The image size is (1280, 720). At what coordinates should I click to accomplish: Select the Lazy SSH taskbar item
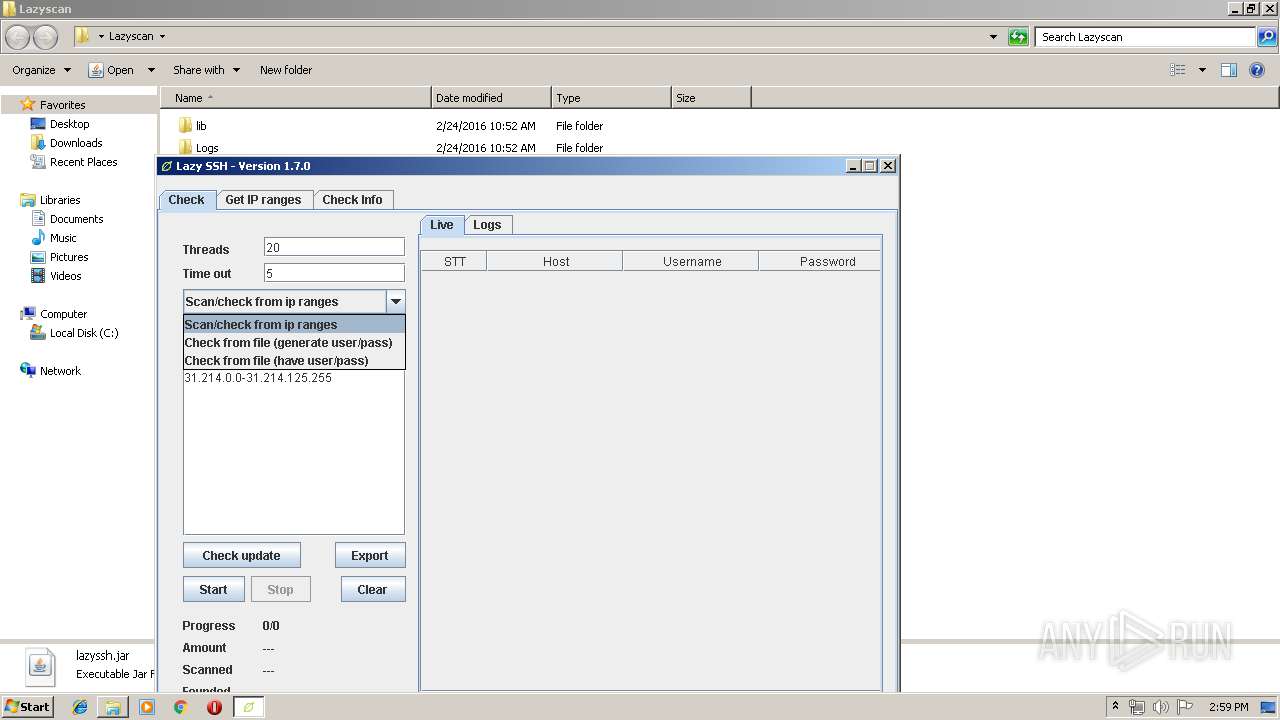(249, 707)
